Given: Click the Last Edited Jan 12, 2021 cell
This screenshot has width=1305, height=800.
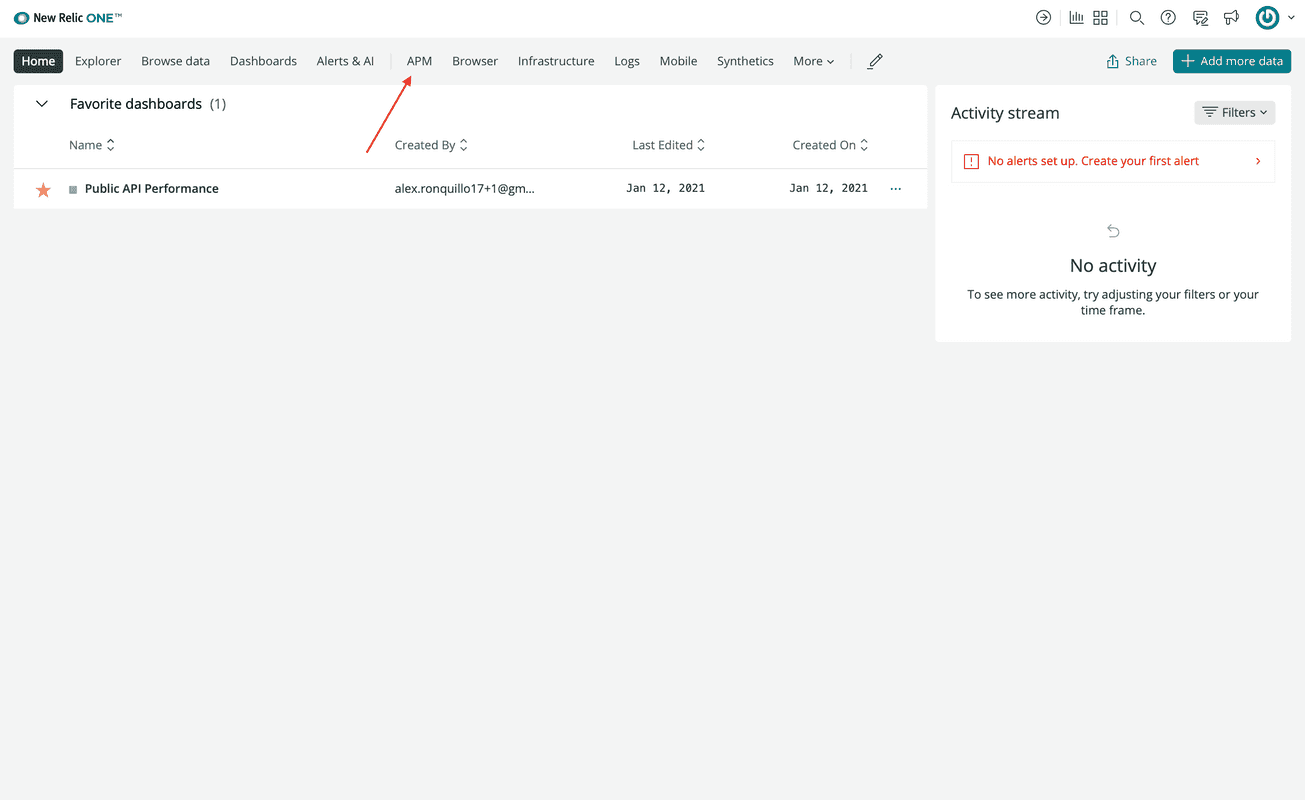Looking at the screenshot, I should click(x=665, y=189).
